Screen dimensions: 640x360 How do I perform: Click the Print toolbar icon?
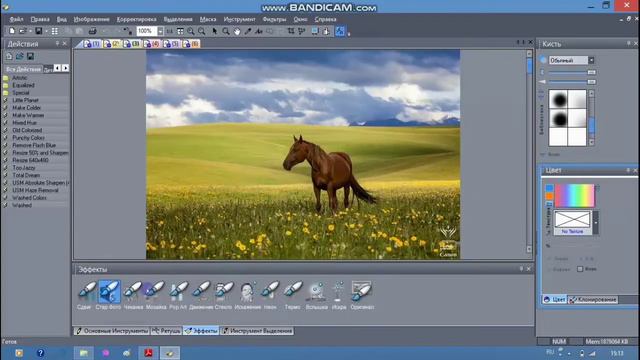[93, 31]
